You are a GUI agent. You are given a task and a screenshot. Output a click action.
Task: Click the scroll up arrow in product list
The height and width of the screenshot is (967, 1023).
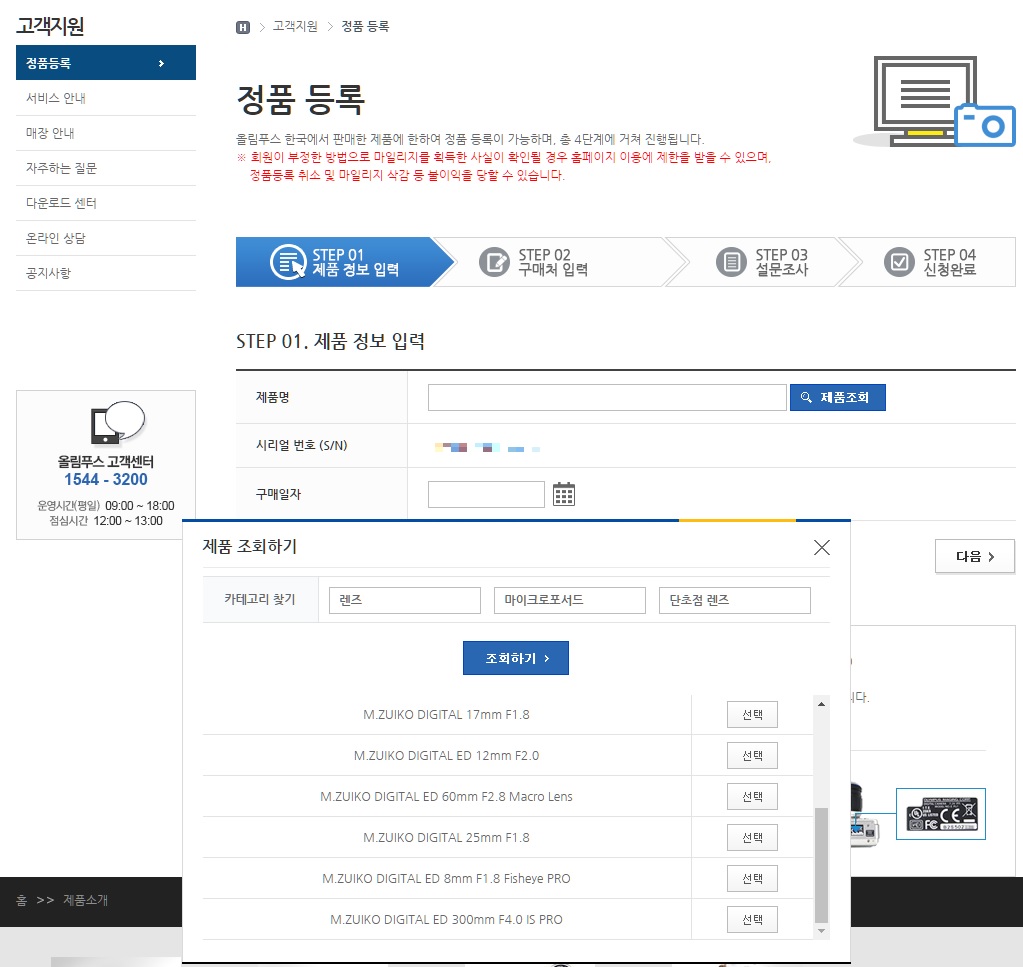tap(821, 704)
